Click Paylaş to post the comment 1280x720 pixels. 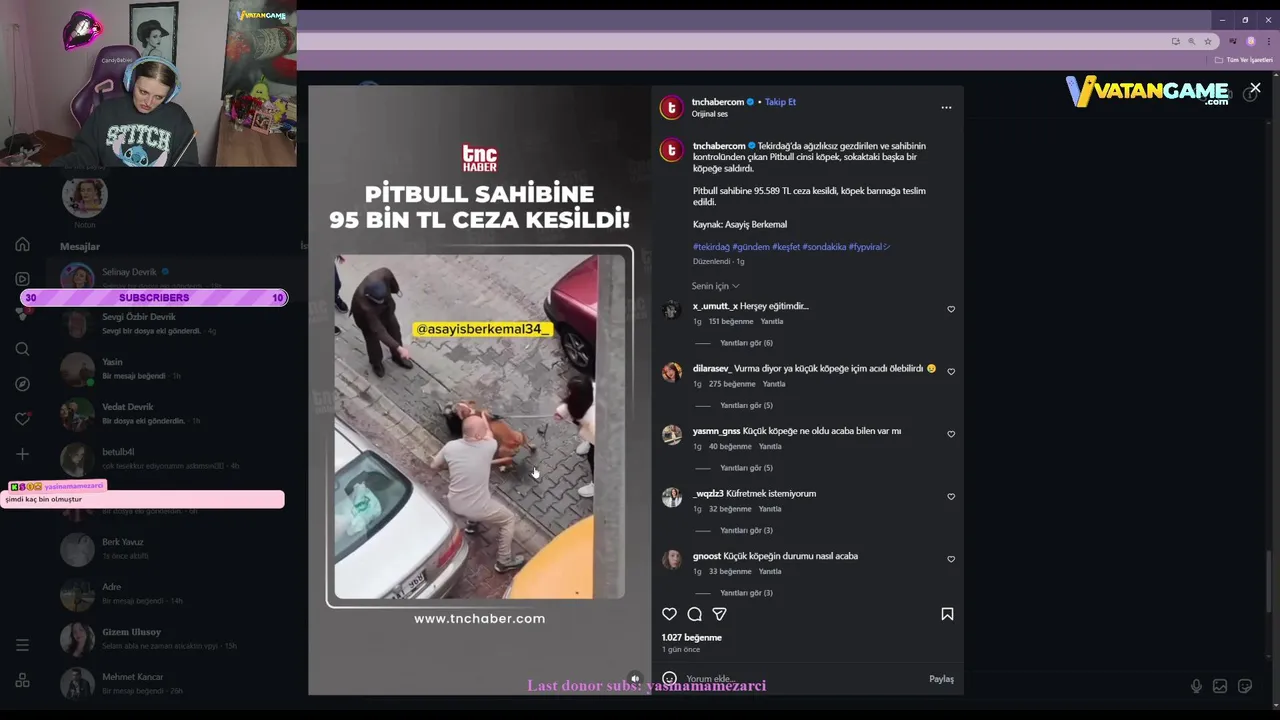941,679
